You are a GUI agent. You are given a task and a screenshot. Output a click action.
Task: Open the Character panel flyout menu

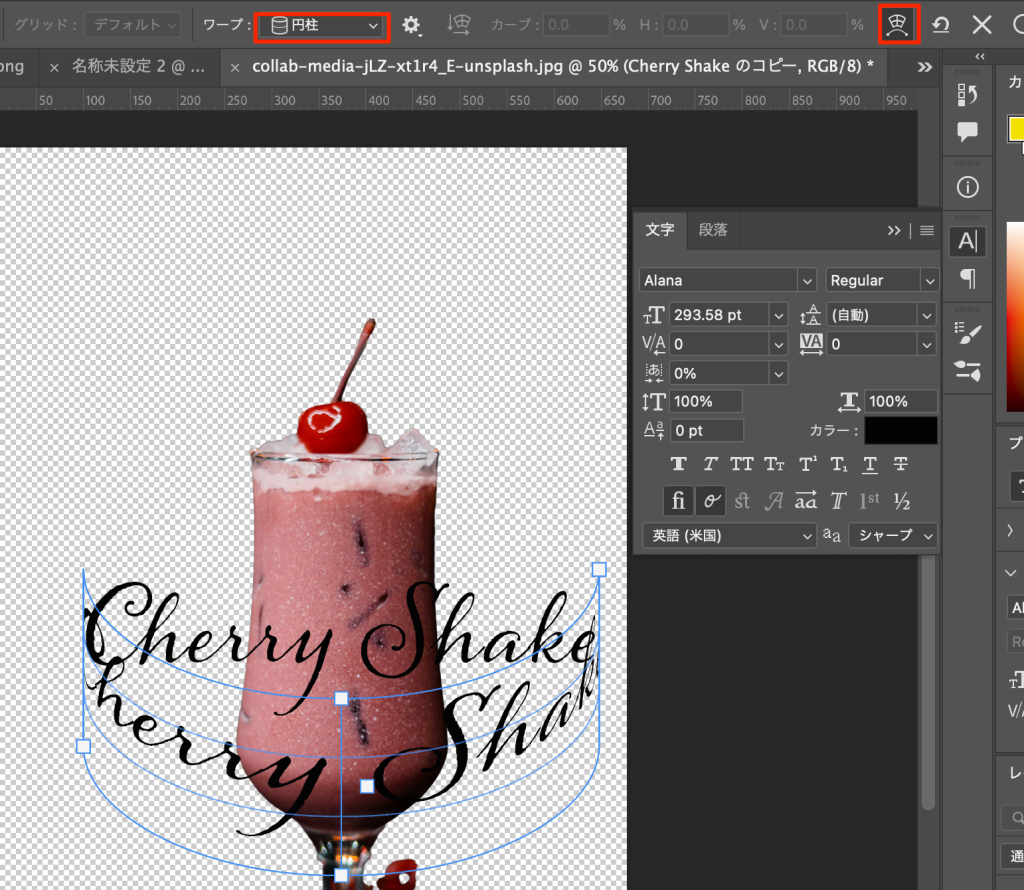point(927,230)
